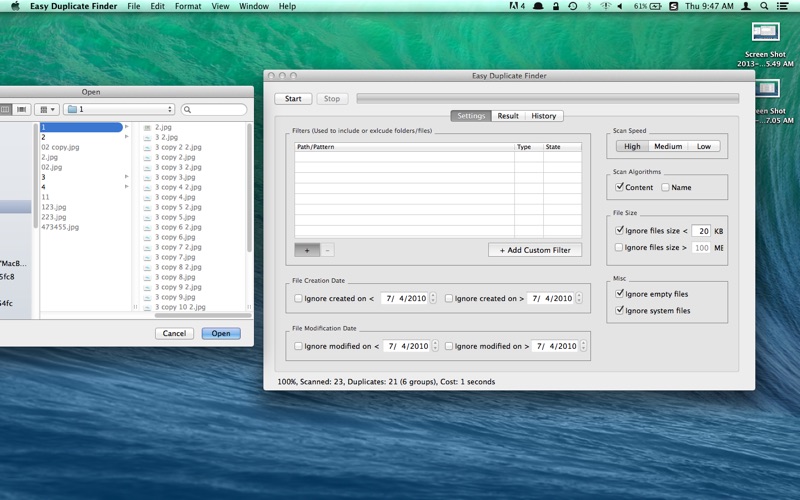
Task: Switch Open dialog to Cover Flow view
Action: [x=21, y=109]
